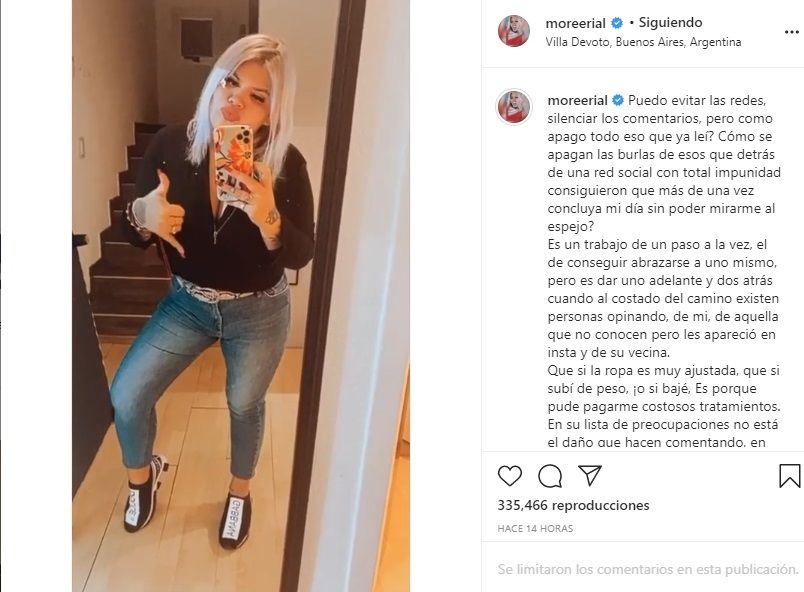Play the mirror selfie video
804x592 pixels.
tap(241, 296)
